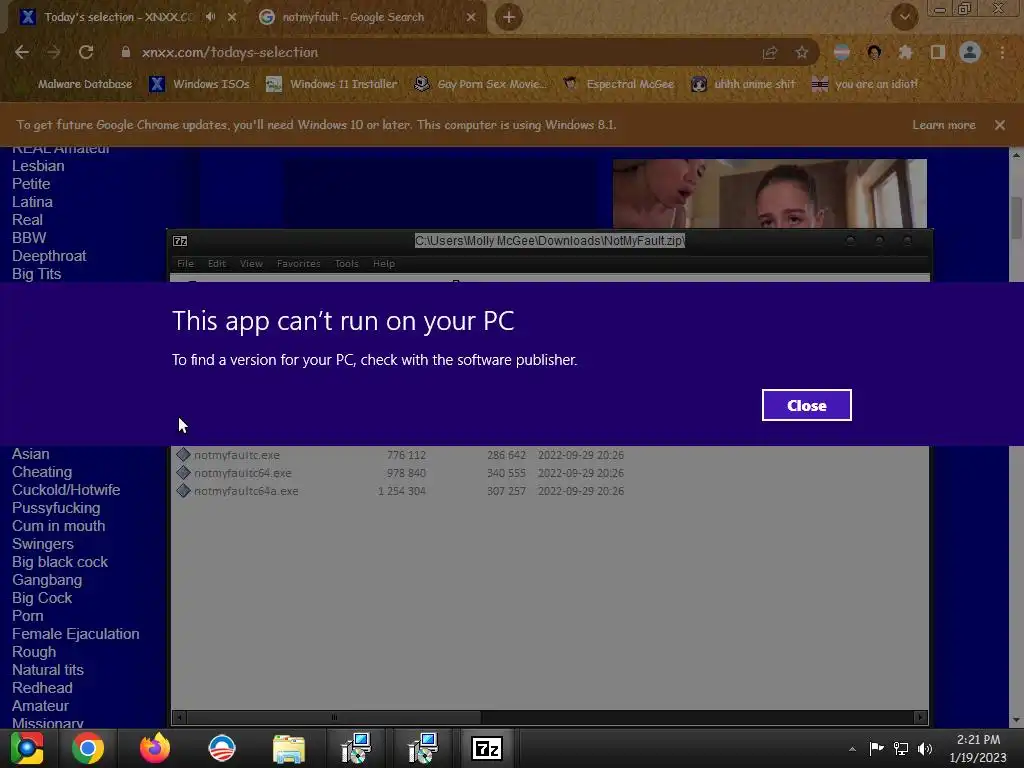1024x768 pixels.
Task: Show hidden system tray icons
Action: 852,749
